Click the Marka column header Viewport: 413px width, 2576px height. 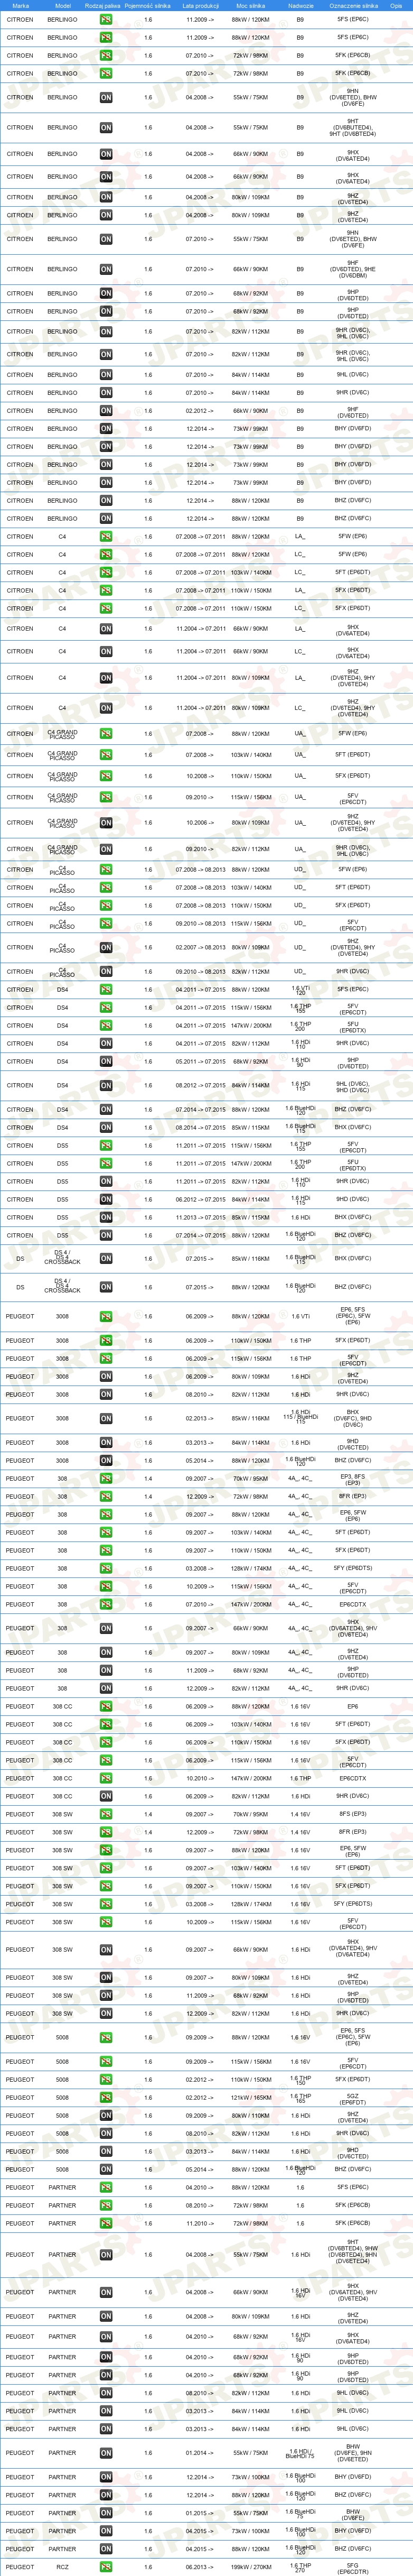(x=20, y=5)
